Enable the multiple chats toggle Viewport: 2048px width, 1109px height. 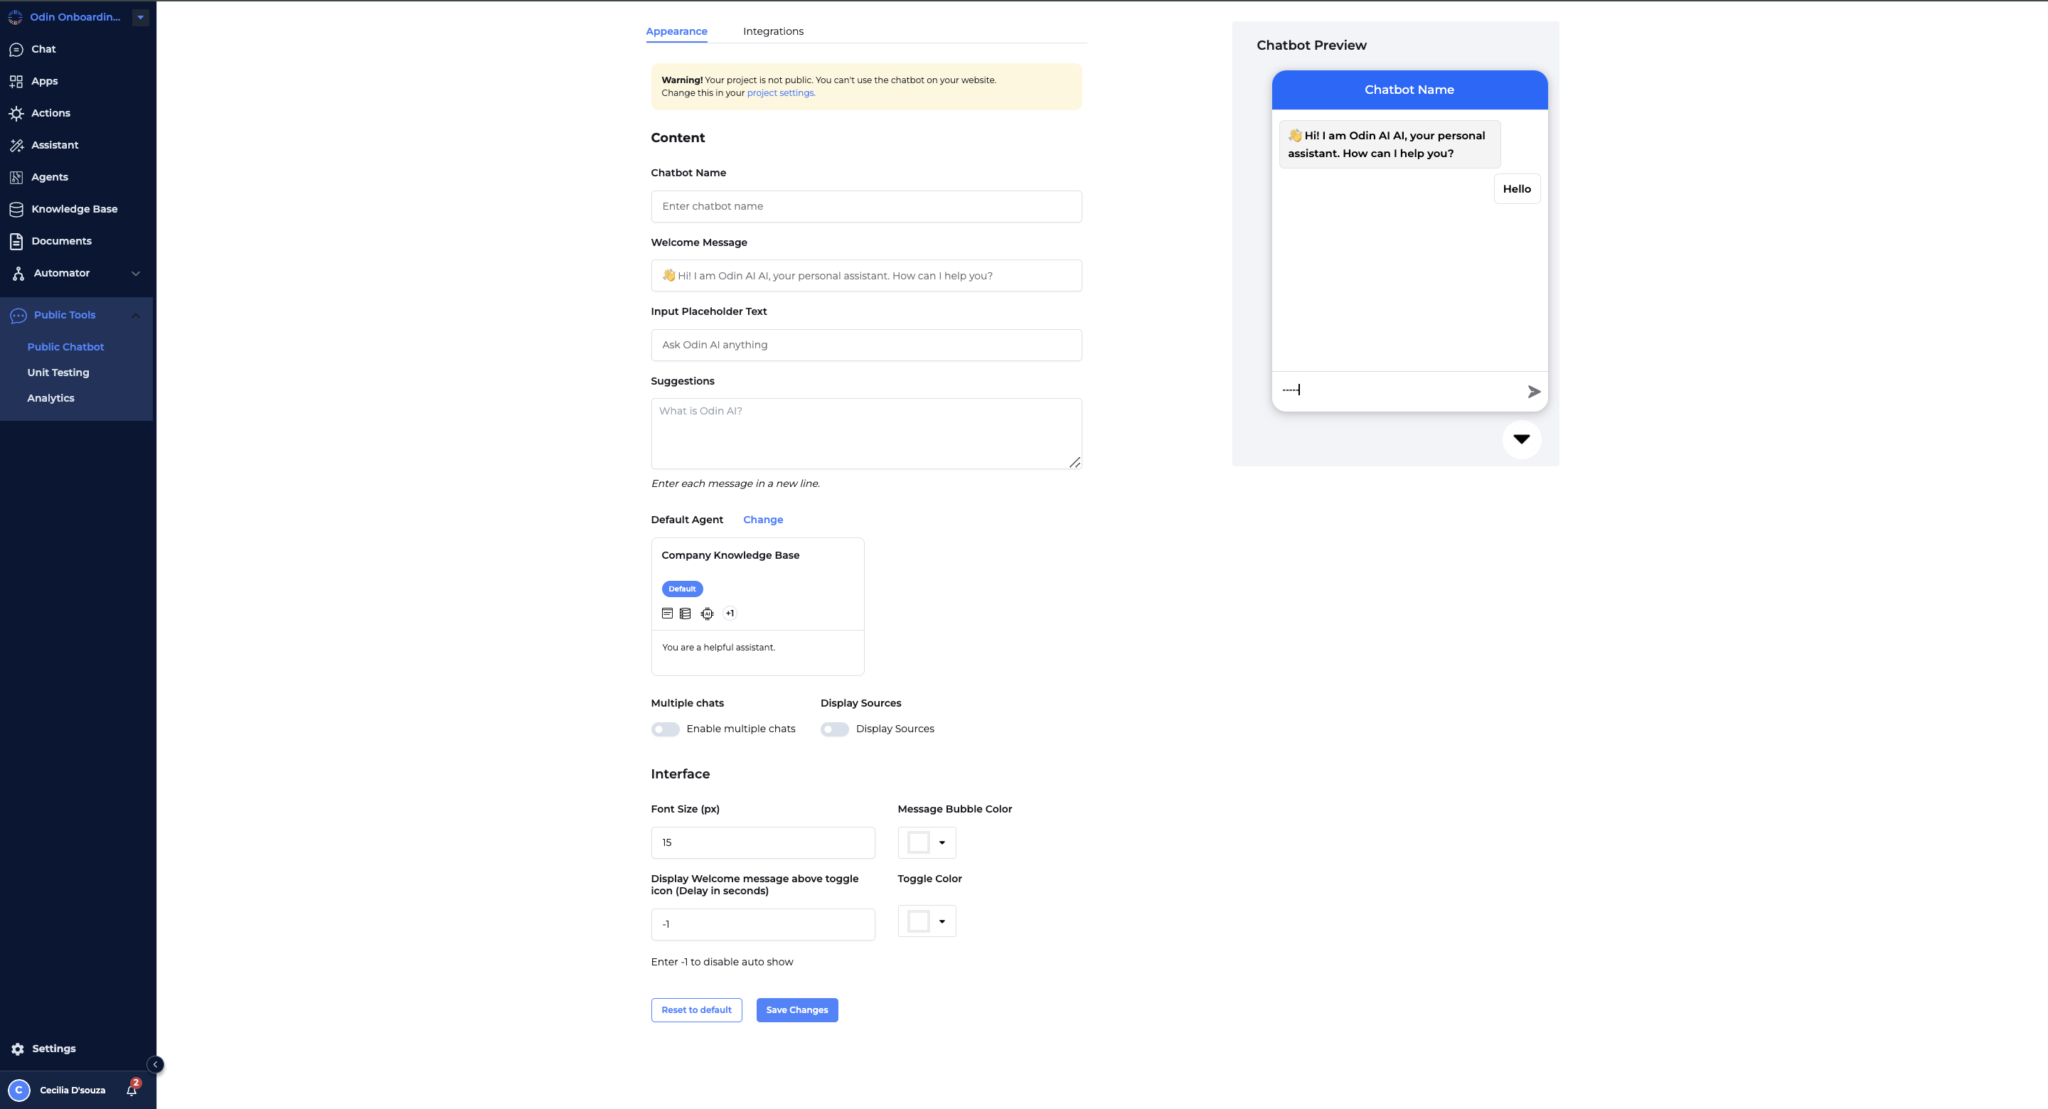pyautogui.click(x=665, y=729)
